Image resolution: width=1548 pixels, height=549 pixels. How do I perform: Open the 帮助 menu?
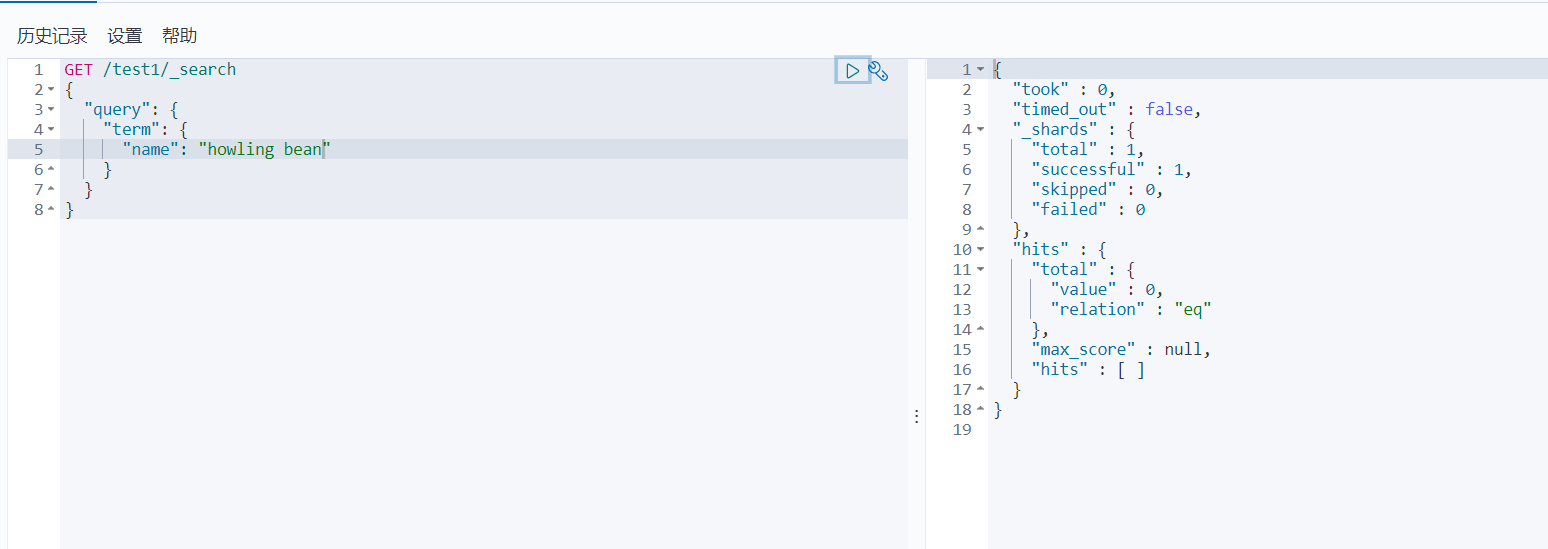[180, 36]
